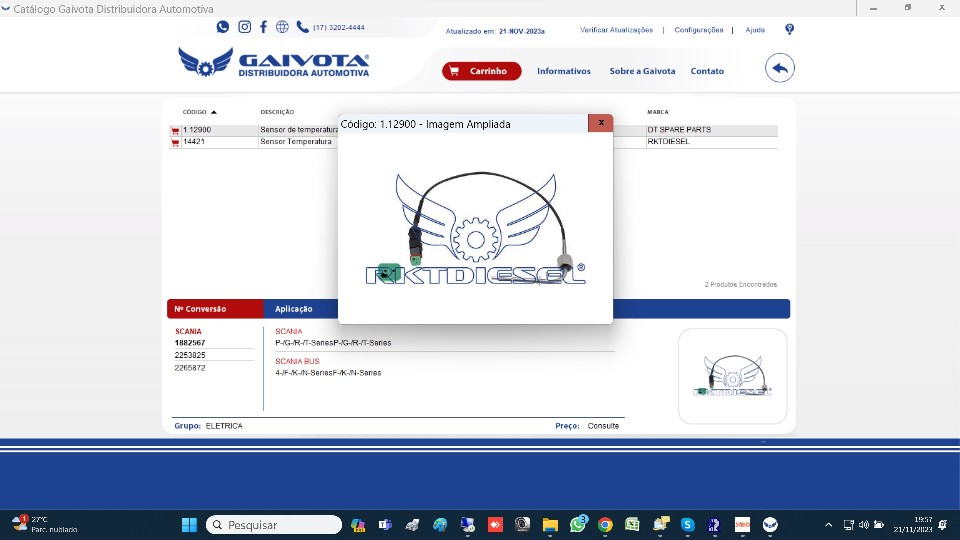This screenshot has height=540, width=960.
Task: Click Verificar Atualizações link
Action: (x=616, y=30)
